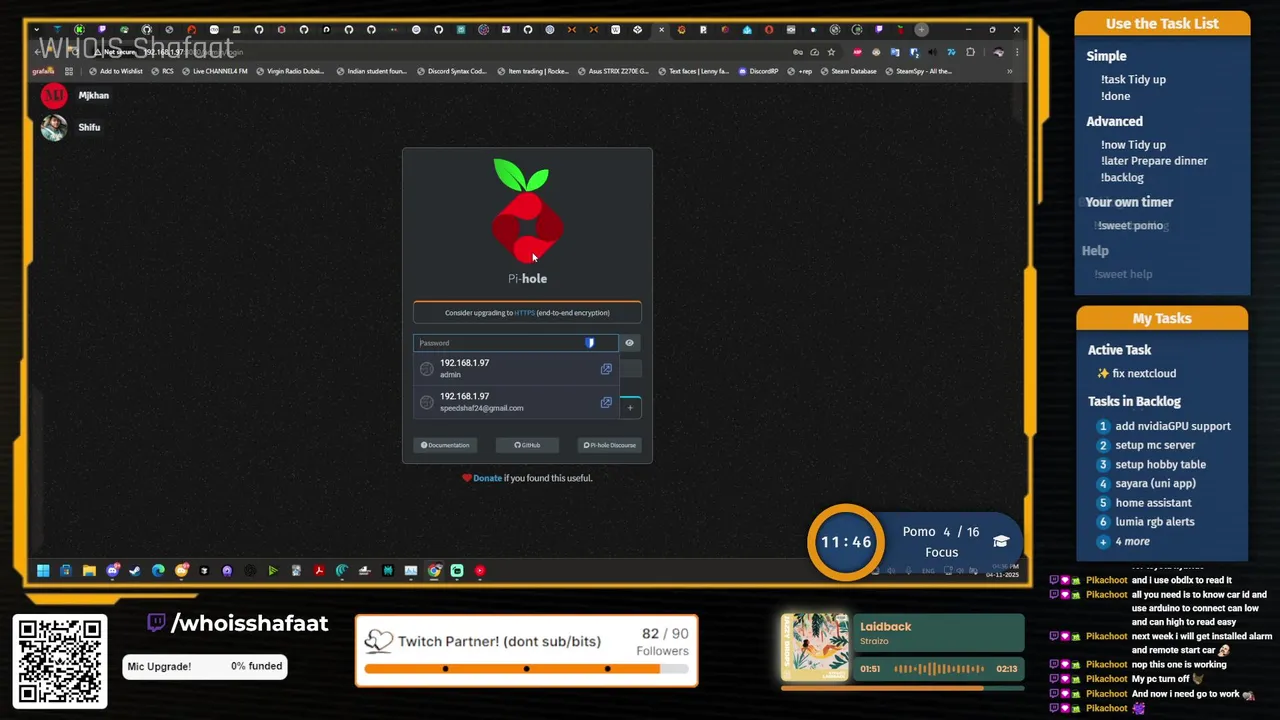Open the GitHub button on login card
1280x720 pixels.
[527, 445]
